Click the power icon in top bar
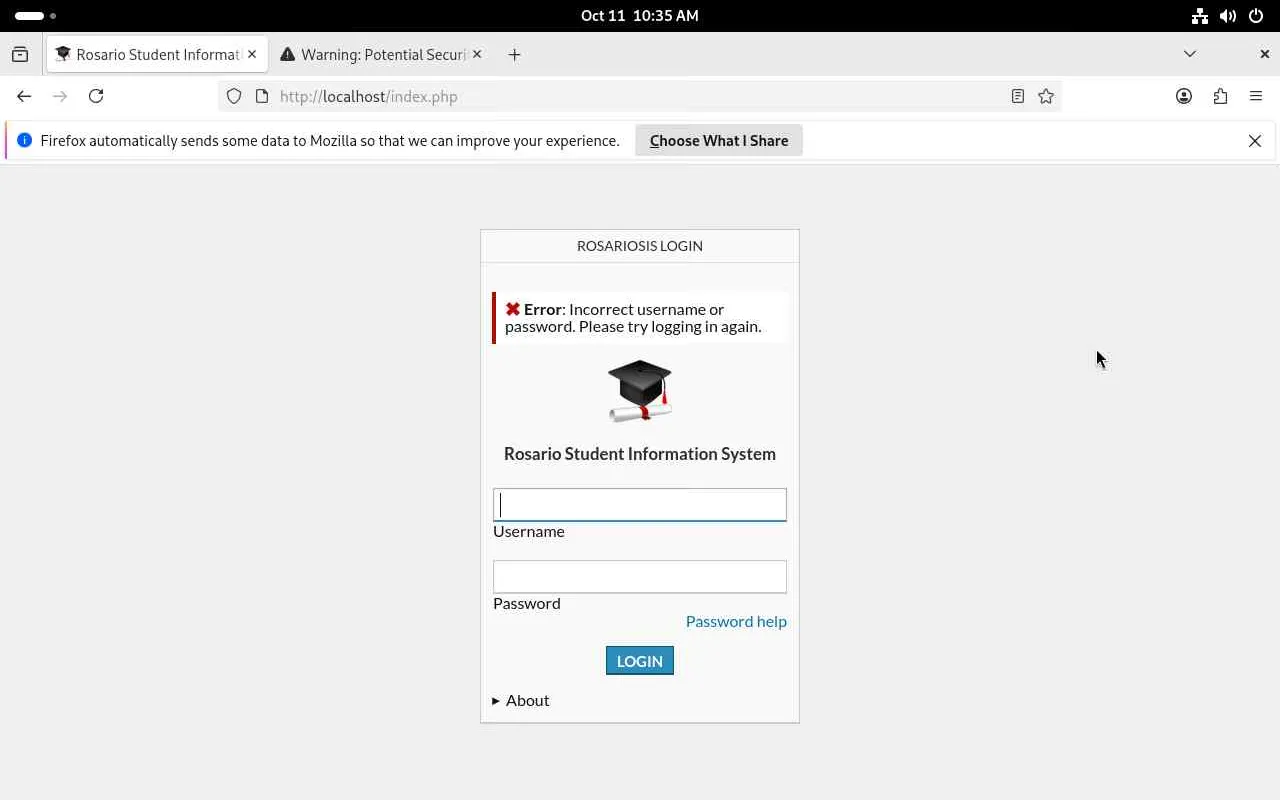The image size is (1280, 800). [1256, 16]
